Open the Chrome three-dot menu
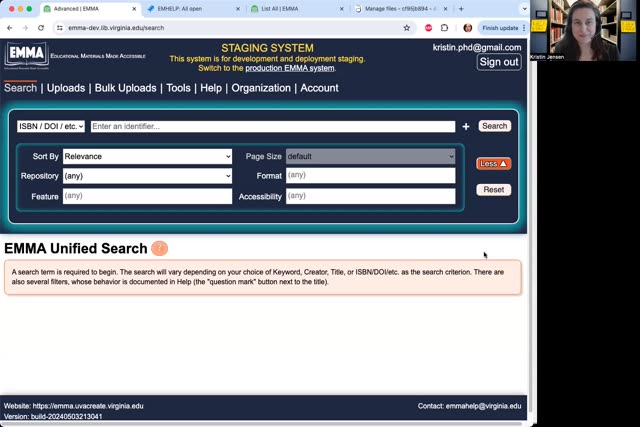The image size is (640, 427). point(524,28)
